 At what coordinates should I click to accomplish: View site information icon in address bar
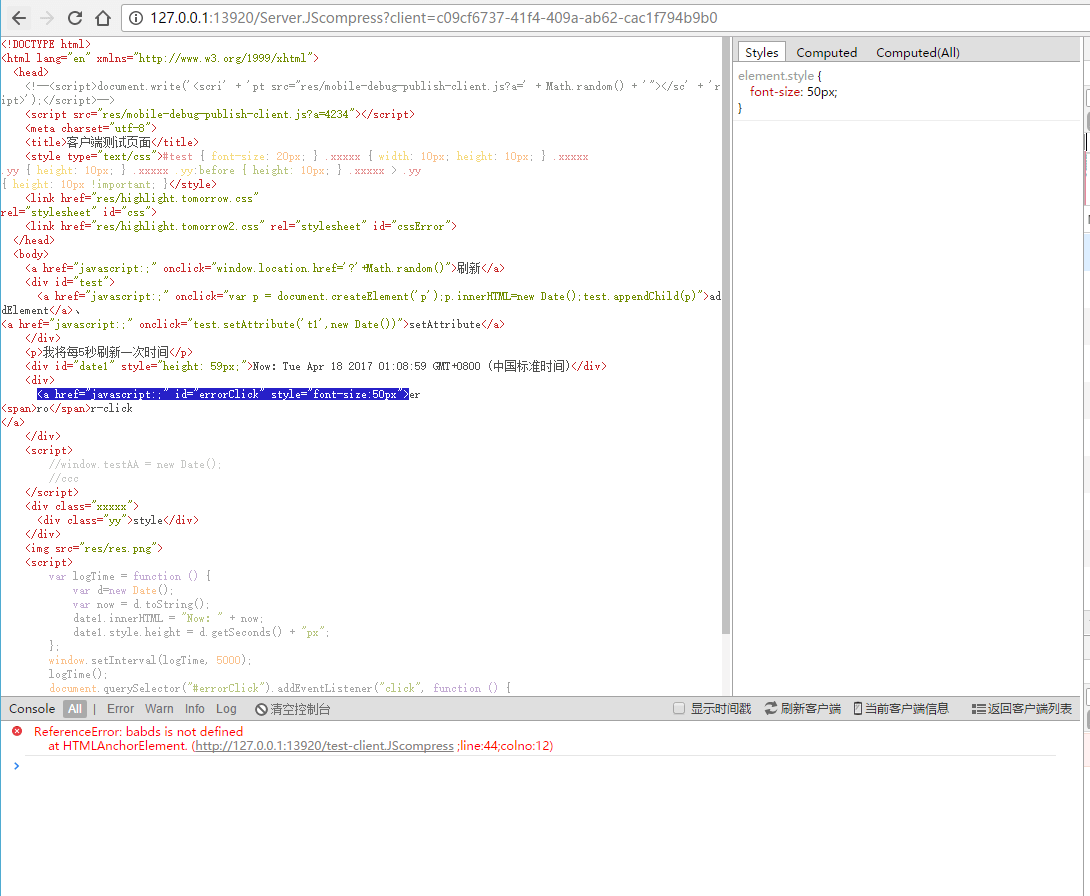tap(136, 18)
